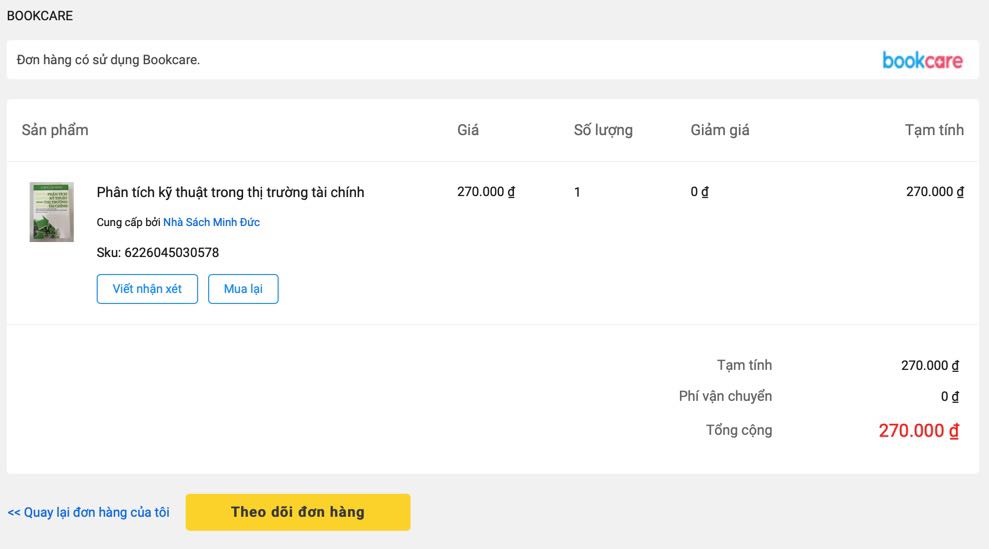The image size is (989, 549).
Task: Click the 'Phí vận chuyển' label
Action: point(725,396)
